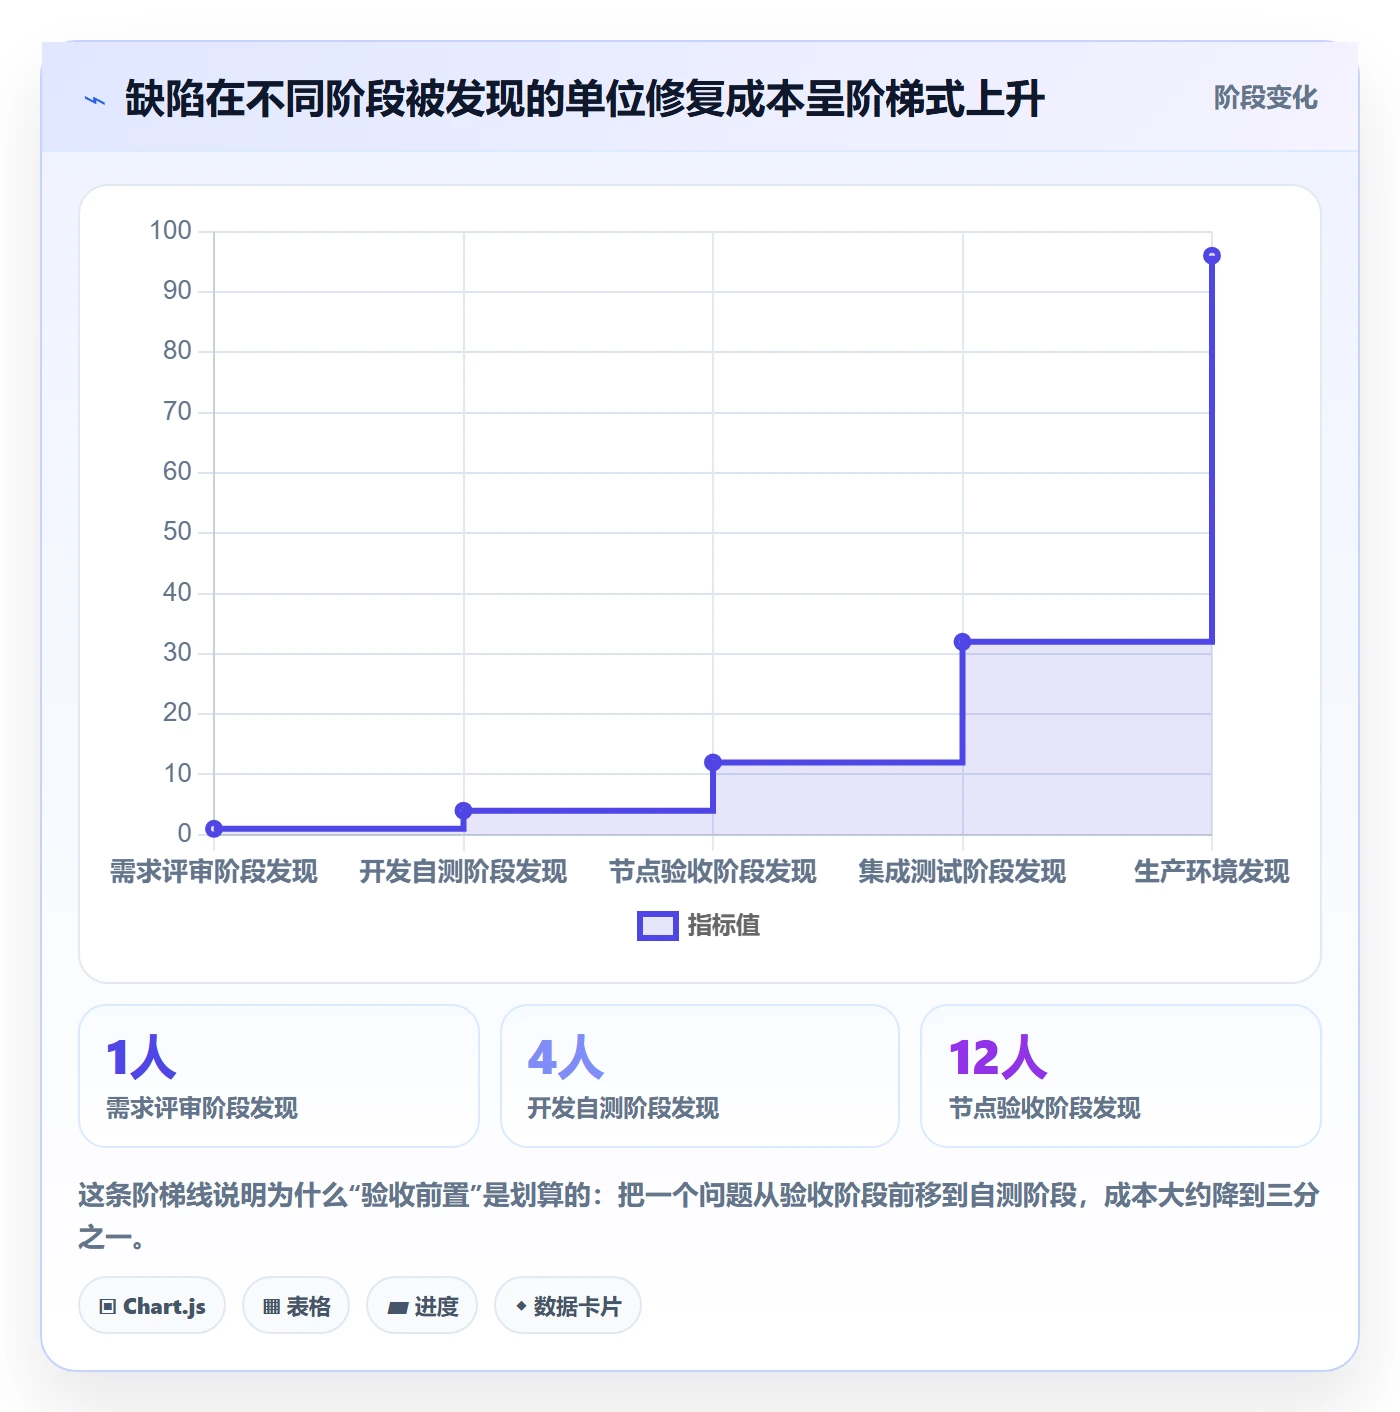Screen dimensions: 1400x1412
Task: Click the data point for 节点验收阶段发现
Action: [713, 762]
